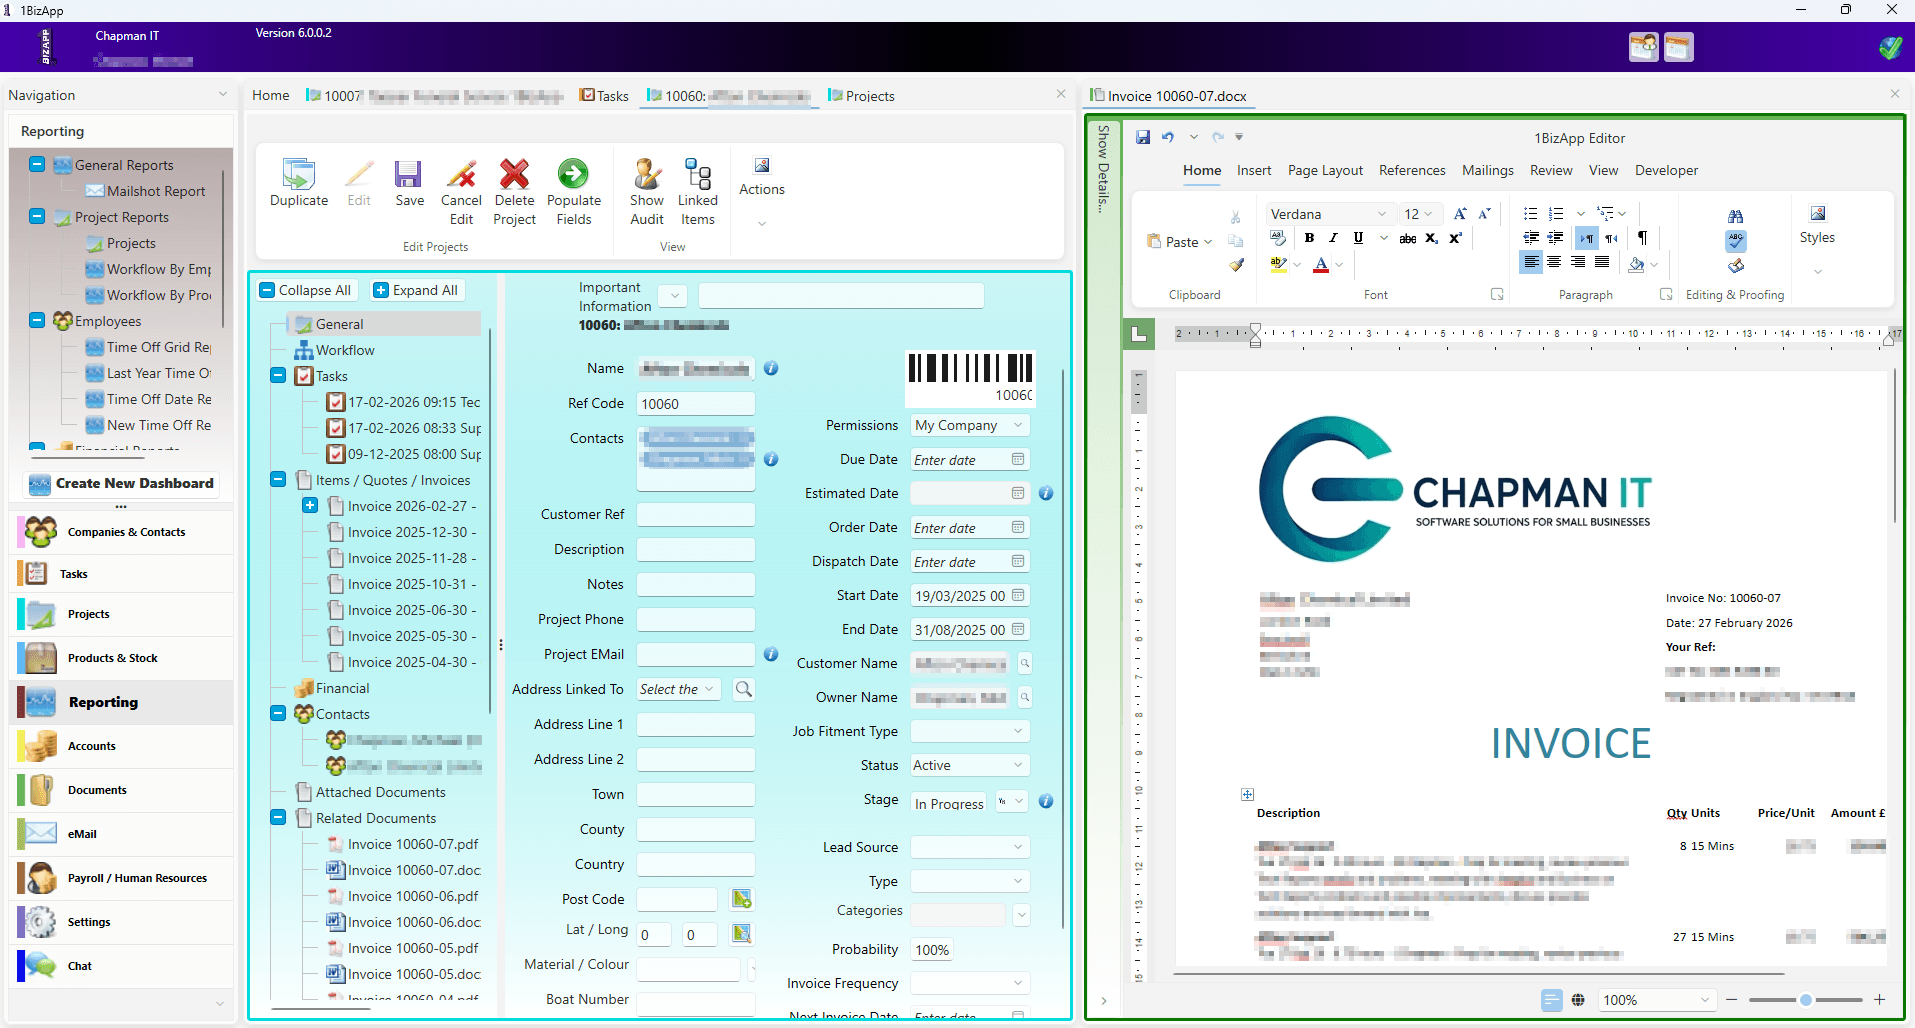Collapse the Project Reports node
Viewport: 1915px width, 1028px height.
(37, 216)
